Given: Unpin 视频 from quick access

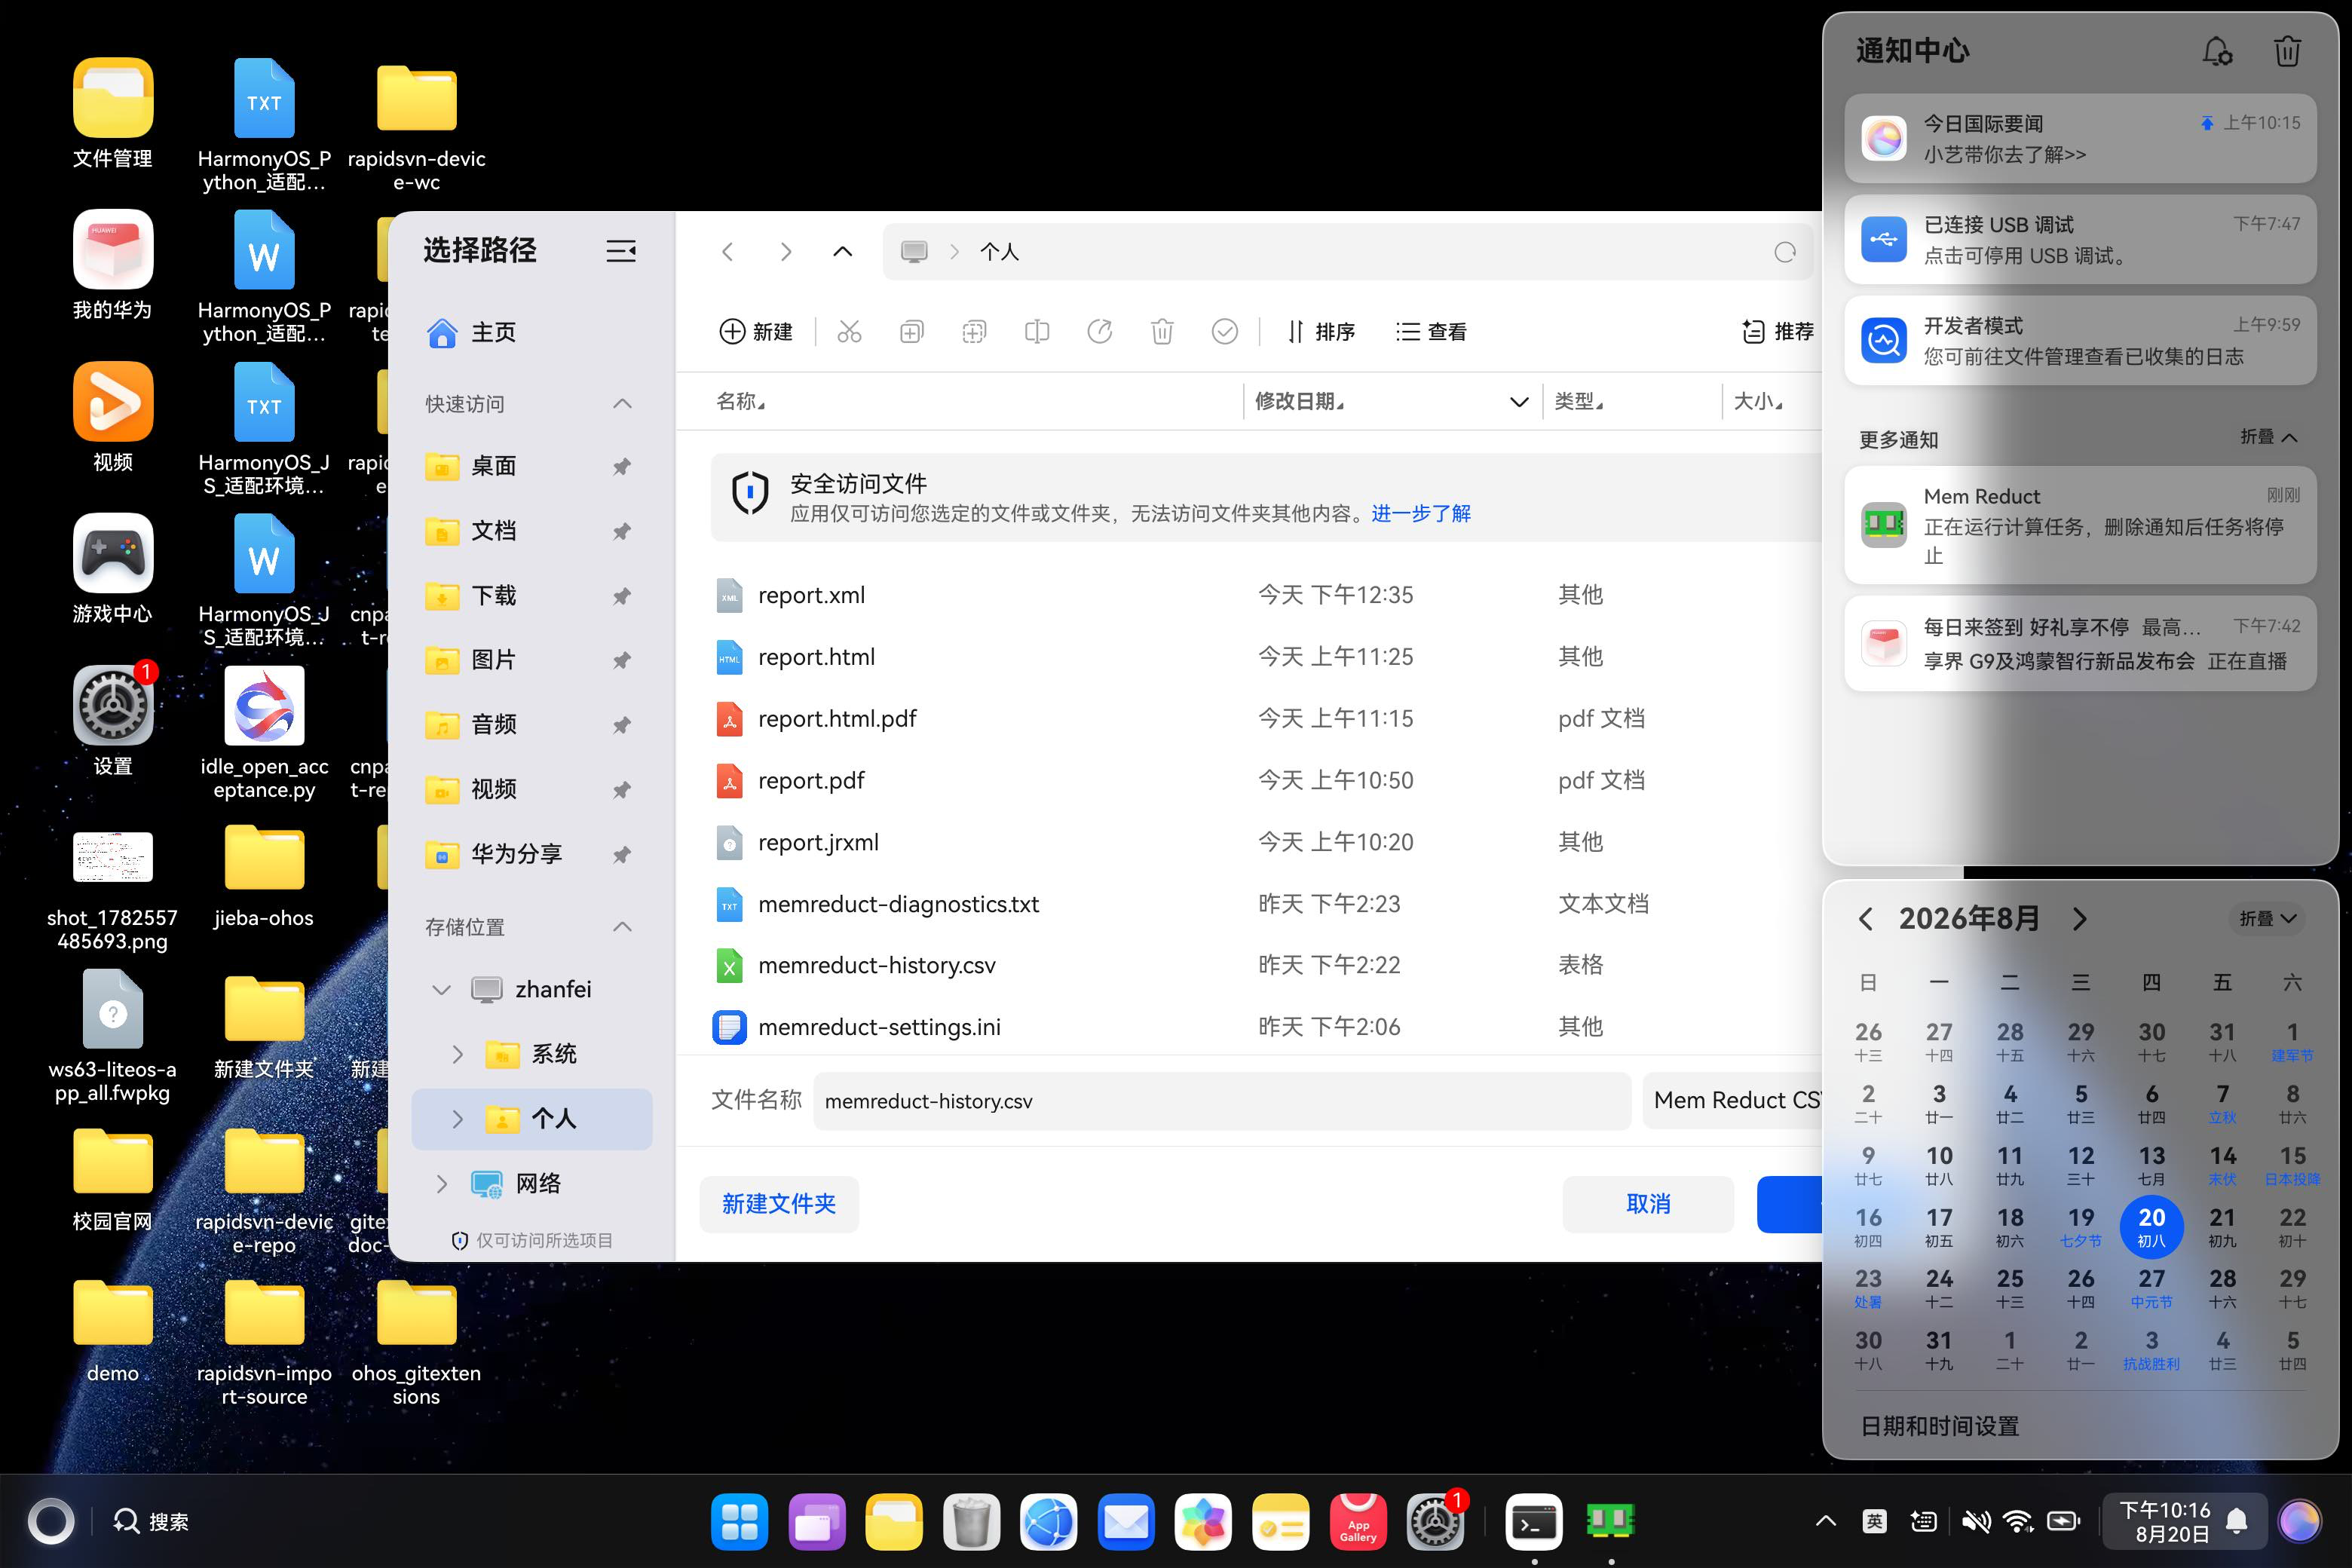Looking at the screenshot, I should [x=622, y=790].
